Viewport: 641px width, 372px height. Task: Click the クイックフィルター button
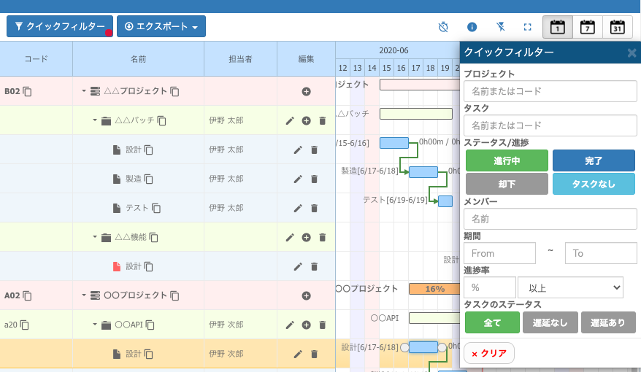pyautogui.click(x=60, y=26)
